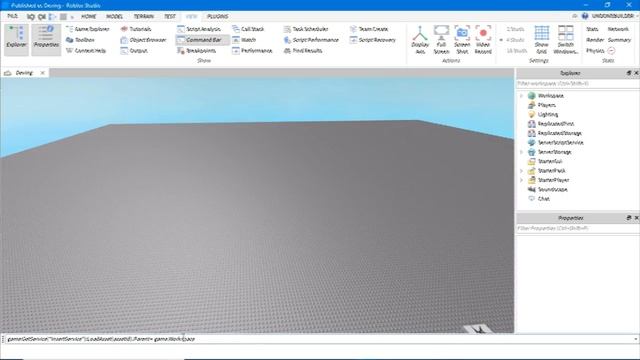Viewport: 640px width, 360px height.
Task: Select the document tab in the viewport
Action: pos(24,73)
